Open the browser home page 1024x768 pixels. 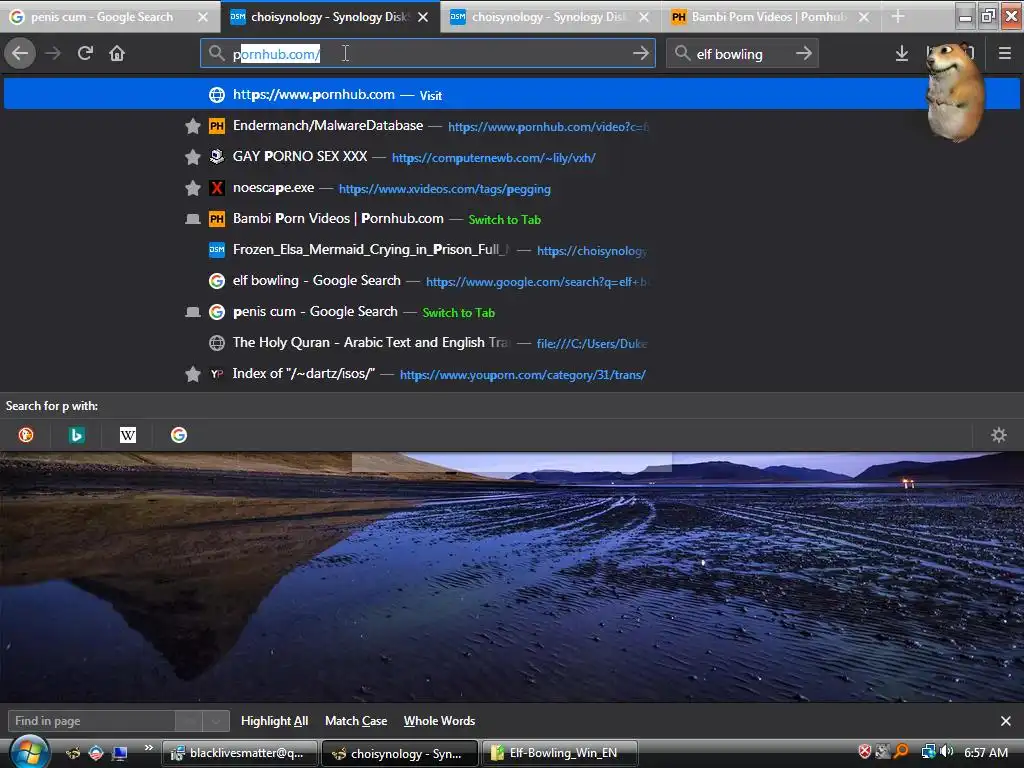[x=117, y=53]
